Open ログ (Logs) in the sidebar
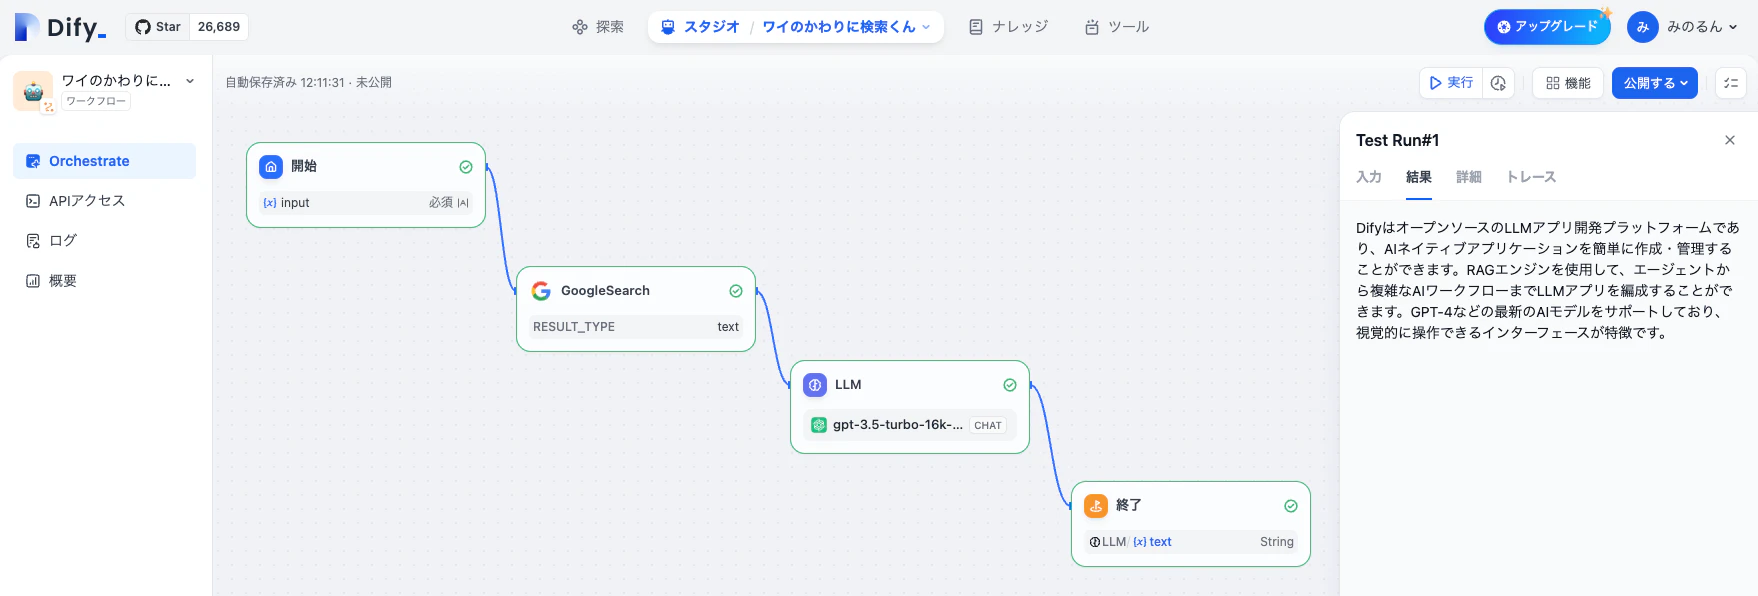 (104, 241)
